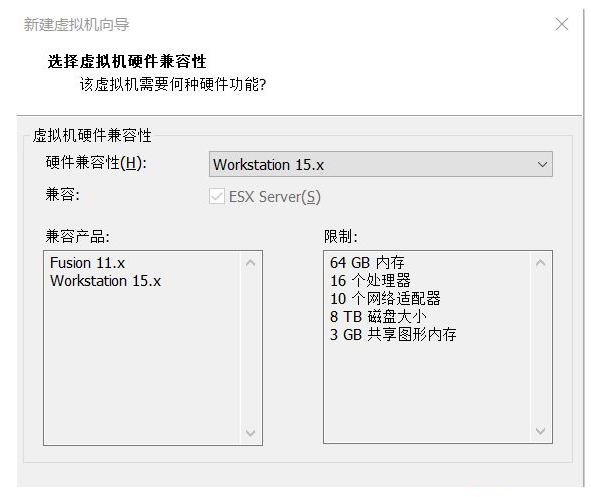
Task: Select the 16 个处理器 limit entry
Action: coord(370,281)
